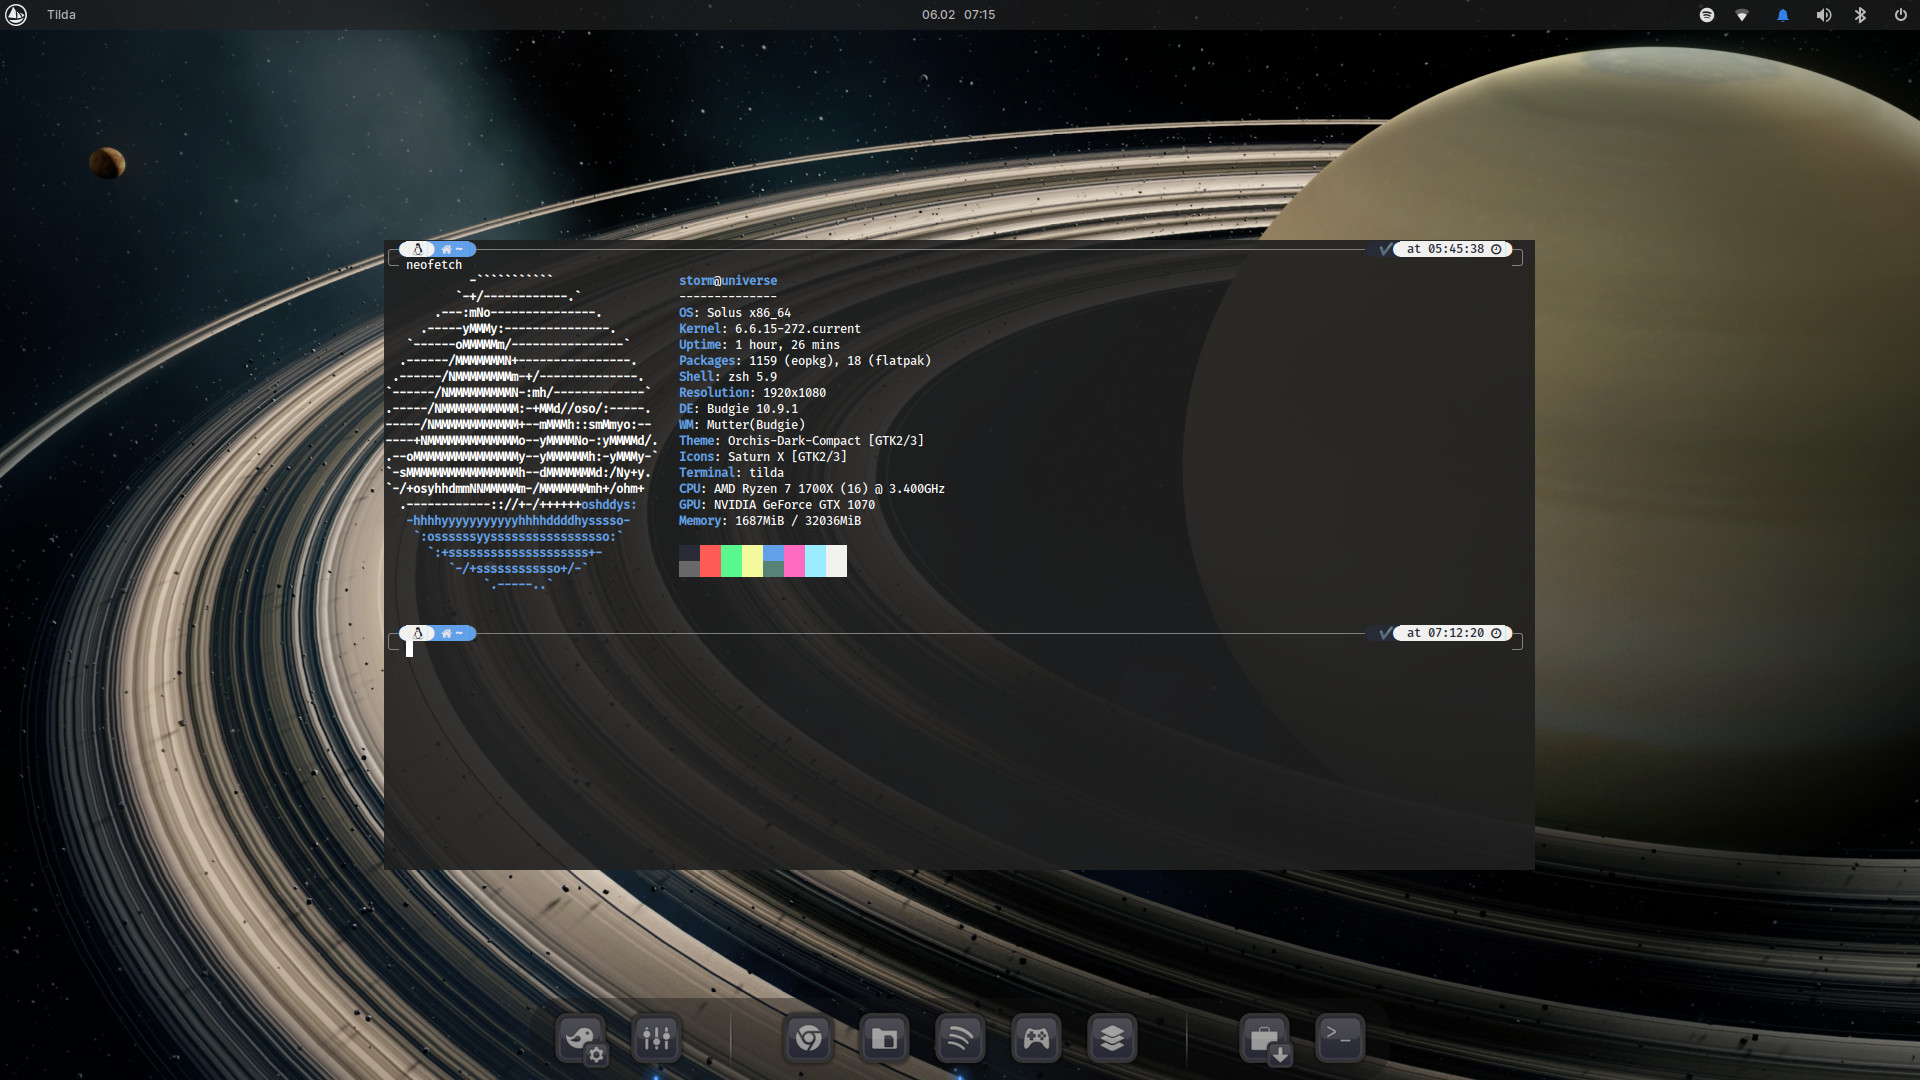Launch Budgie Desktop Settings from the dock
This screenshot has width=1920, height=1080.
click(x=581, y=1039)
